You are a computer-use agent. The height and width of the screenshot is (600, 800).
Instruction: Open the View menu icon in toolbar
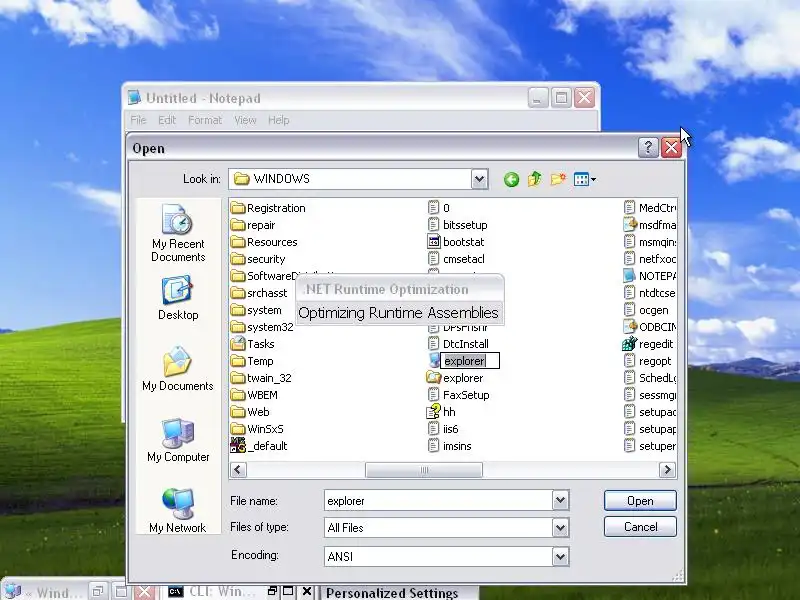click(584, 179)
